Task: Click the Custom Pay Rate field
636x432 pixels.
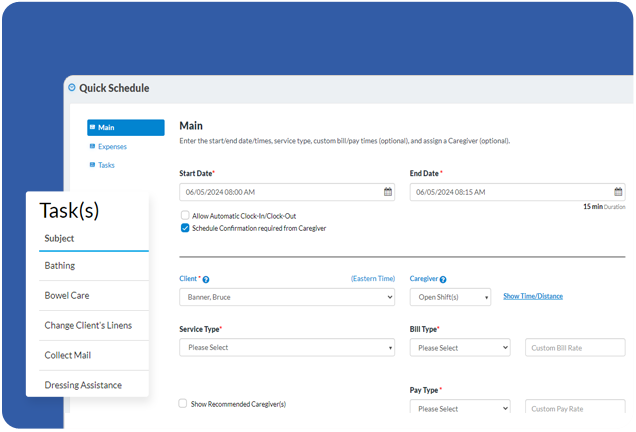Action: point(575,409)
